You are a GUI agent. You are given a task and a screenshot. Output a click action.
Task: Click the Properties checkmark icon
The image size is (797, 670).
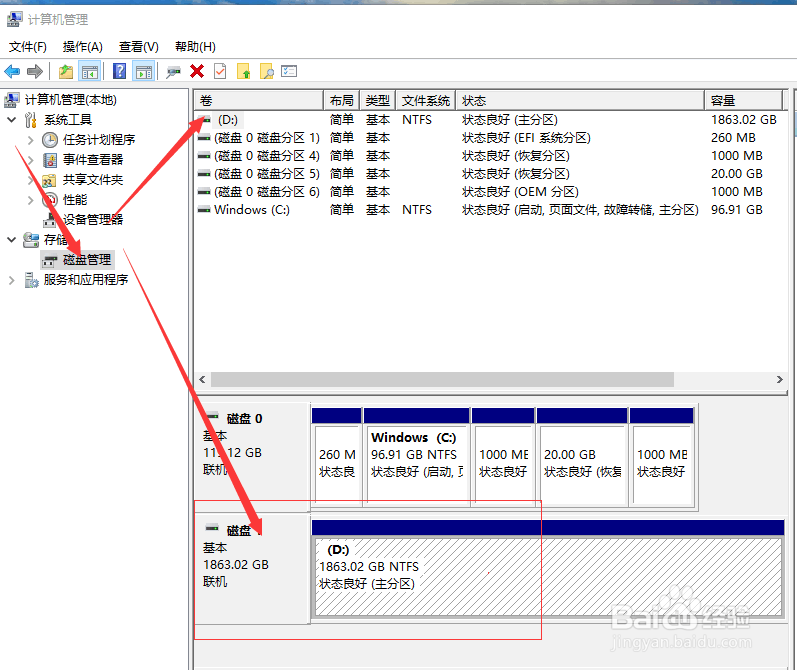coord(220,72)
